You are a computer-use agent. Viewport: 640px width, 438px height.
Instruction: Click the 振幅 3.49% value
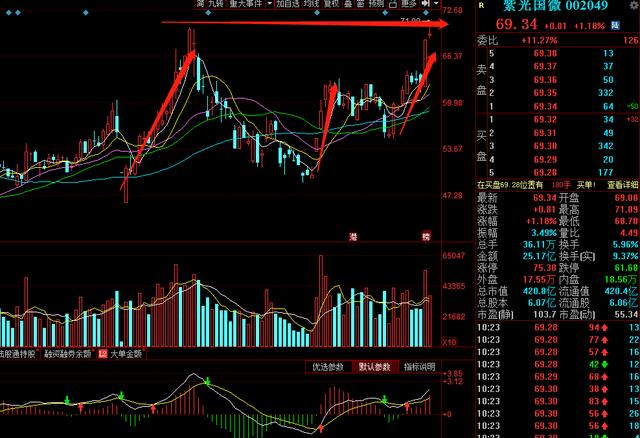pos(544,233)
